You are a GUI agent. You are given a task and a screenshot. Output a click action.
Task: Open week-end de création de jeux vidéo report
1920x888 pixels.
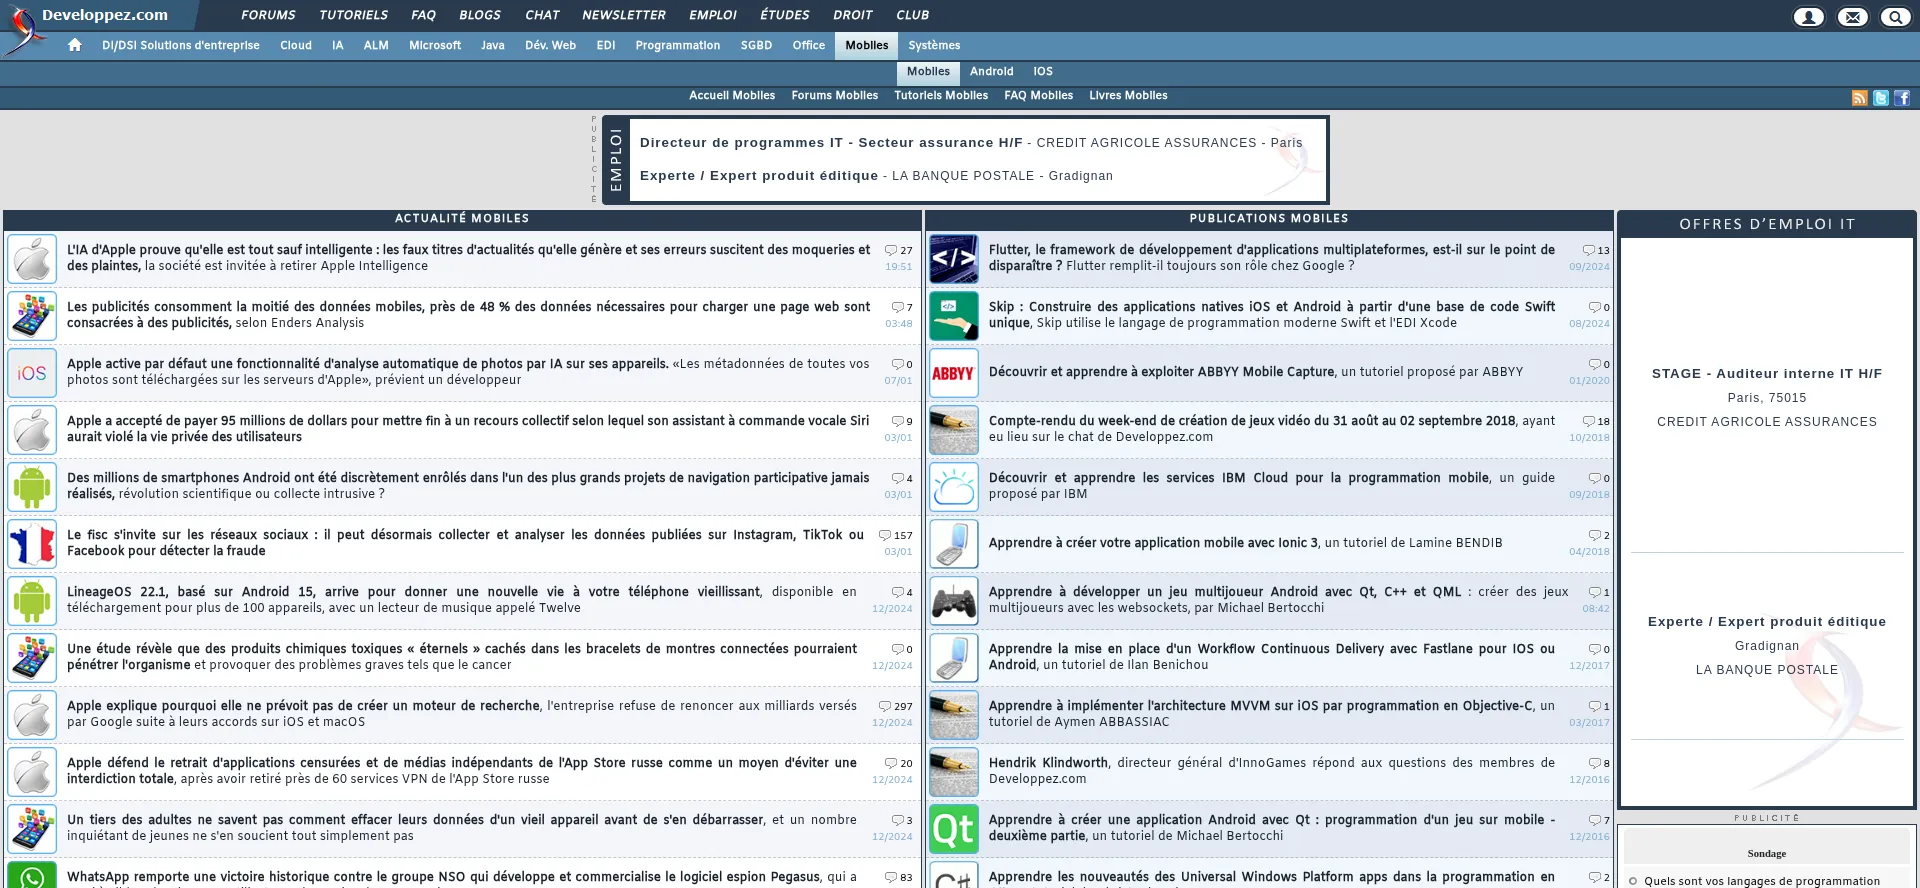1272,429
